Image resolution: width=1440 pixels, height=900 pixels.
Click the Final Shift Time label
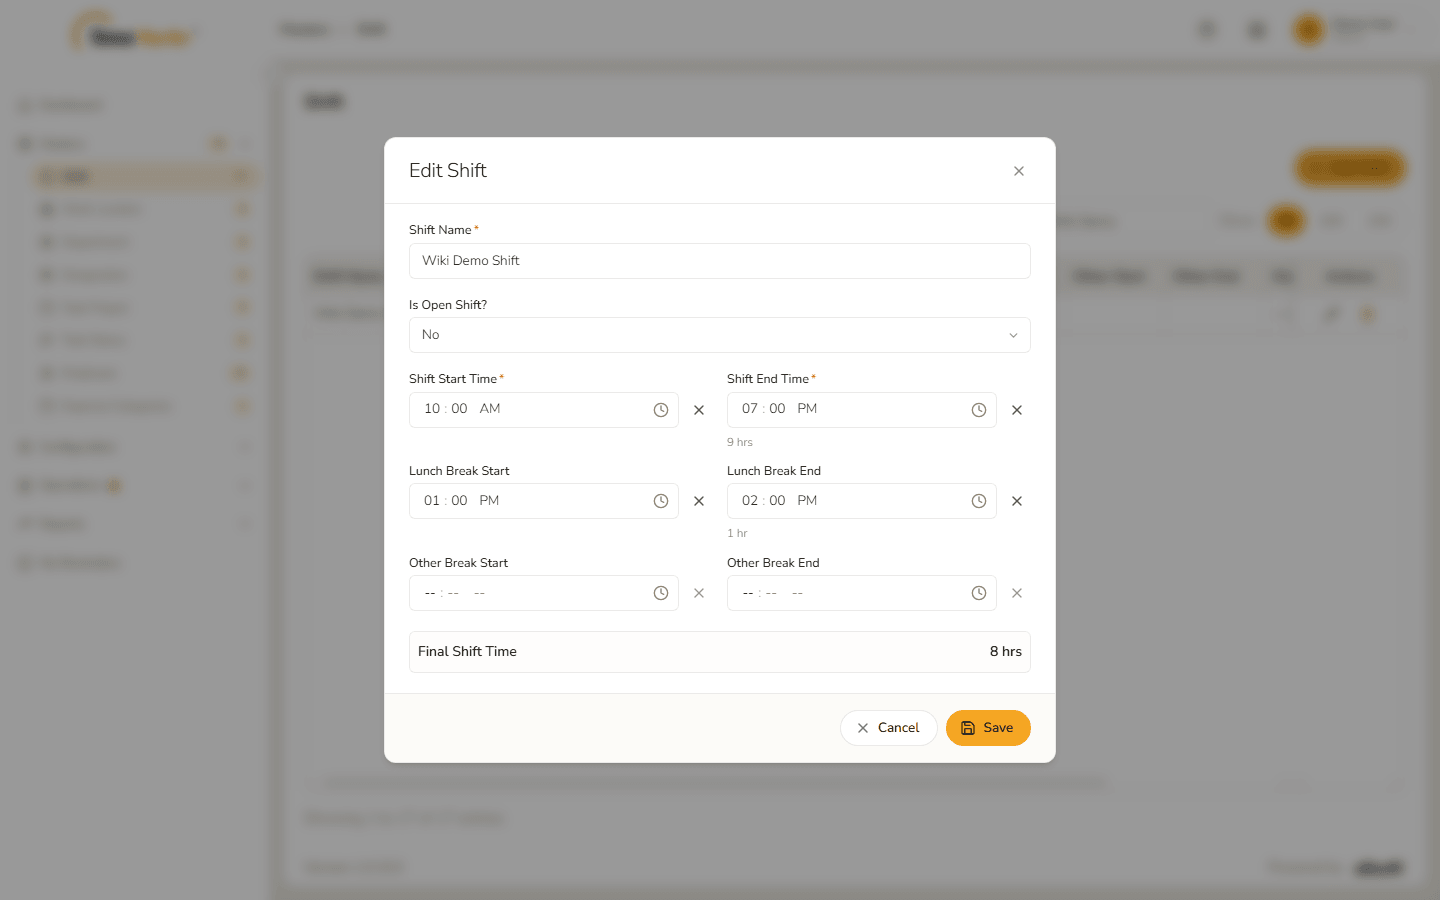point(467,652)
